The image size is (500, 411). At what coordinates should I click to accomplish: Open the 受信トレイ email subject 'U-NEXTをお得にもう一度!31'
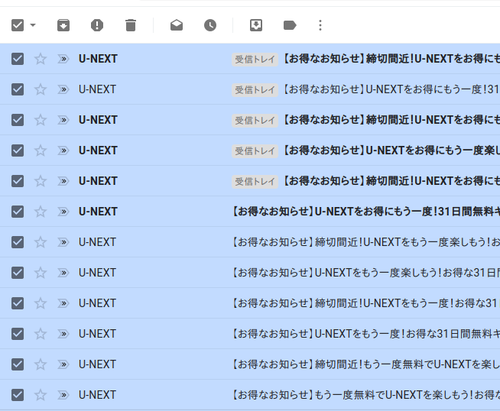click(x=391, y=89)
